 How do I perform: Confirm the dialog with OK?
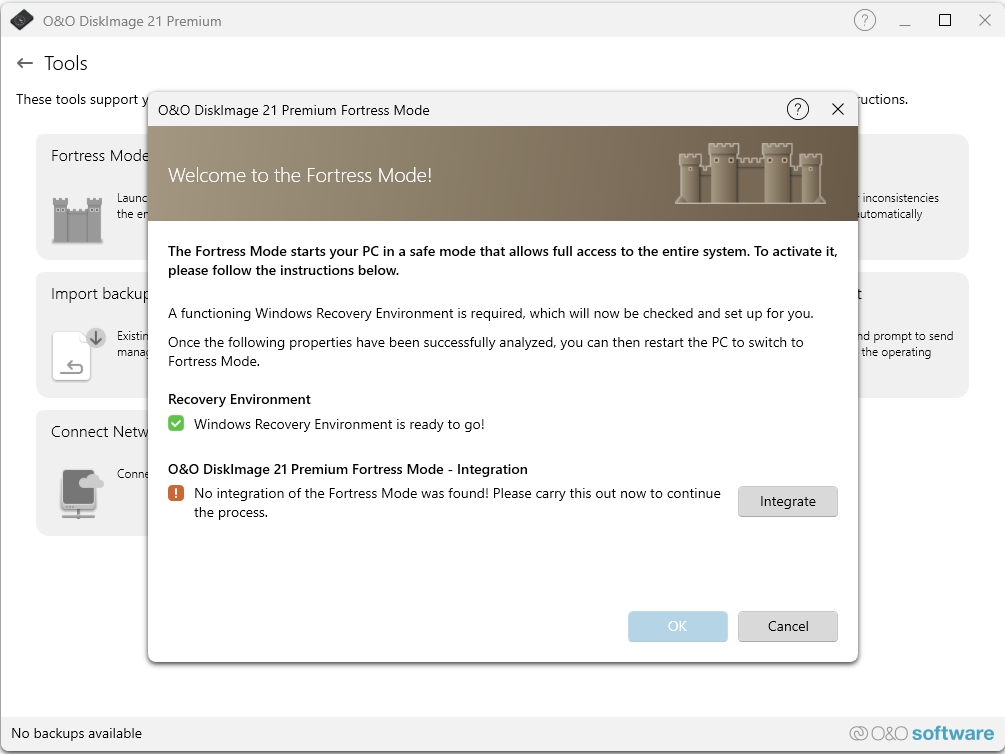[x=677, y=626]
